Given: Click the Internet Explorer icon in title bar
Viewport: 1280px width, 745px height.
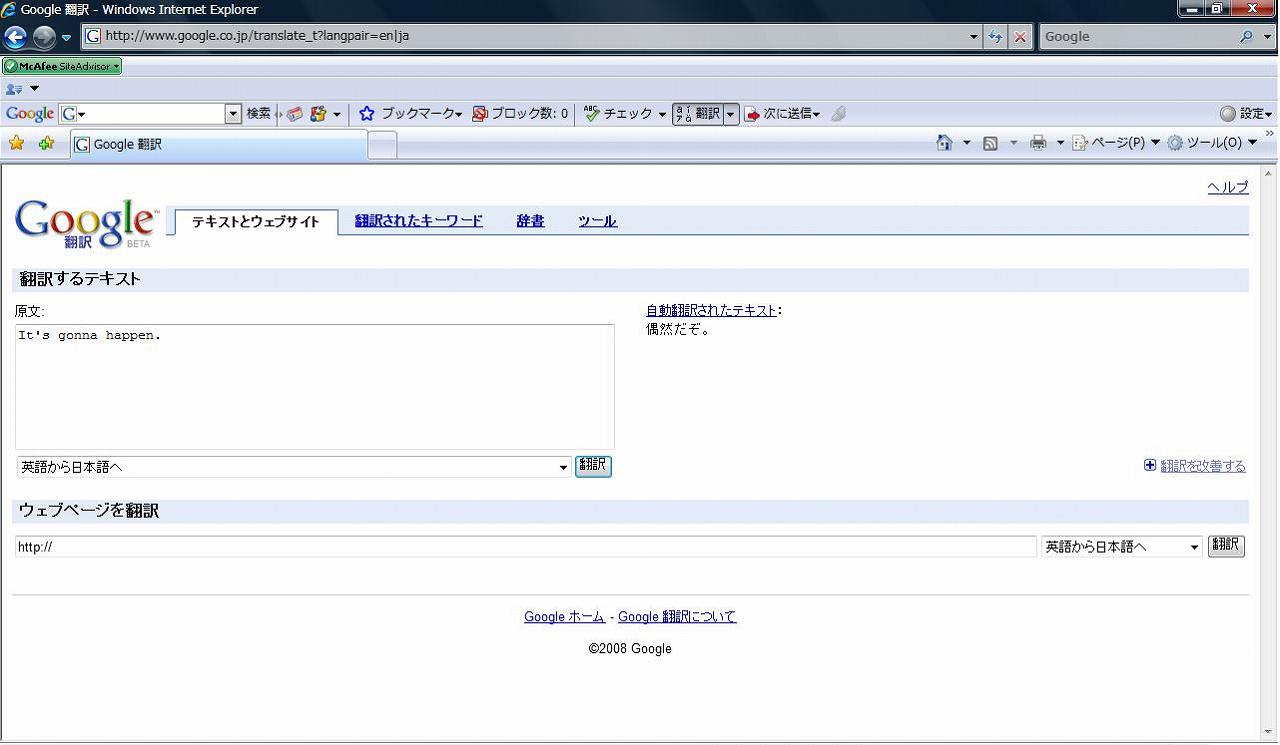Looking at the screenshot, I should (x=9, y=9).
